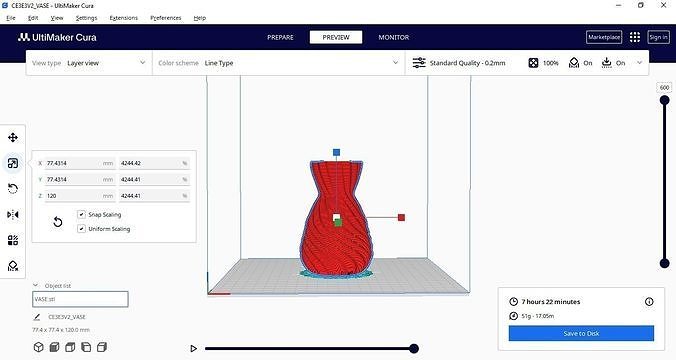Select the Support Blocker tool
The image size is (676, 360).
13,266
